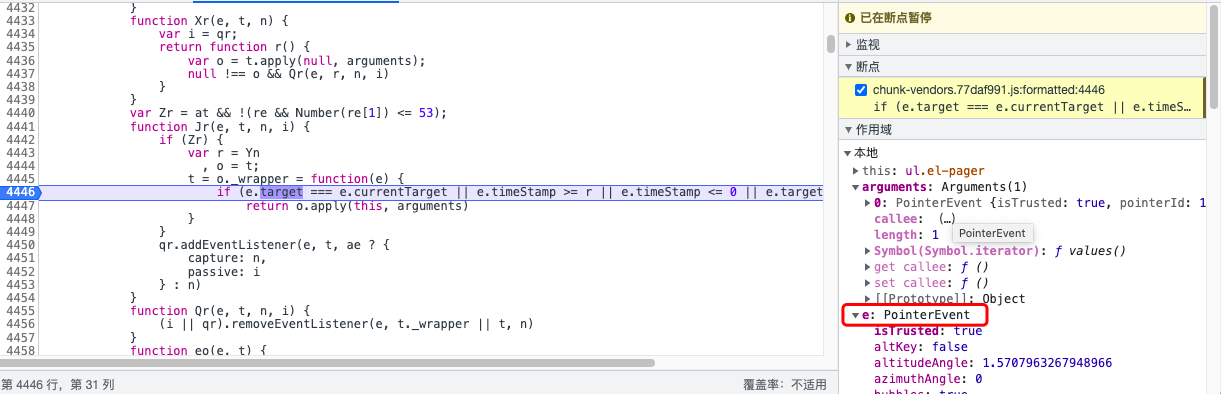The height and width of the screenshot is (394, 1221).
Task: Click the status text 第 4446 行，第 31 列
Action: (x=58, y=384)
